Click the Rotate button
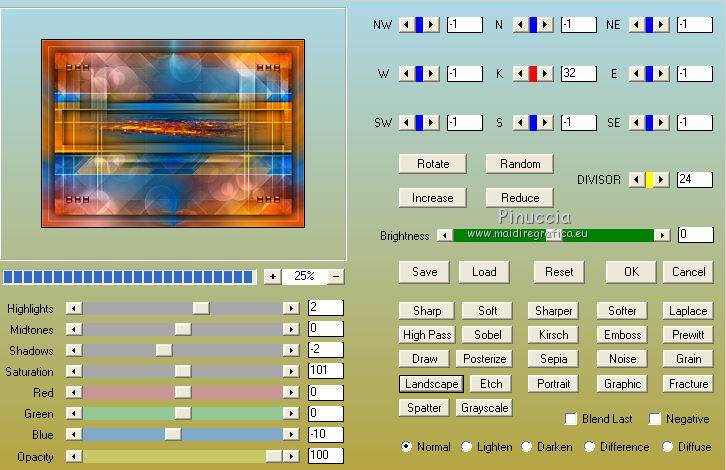 pos(432,164)
